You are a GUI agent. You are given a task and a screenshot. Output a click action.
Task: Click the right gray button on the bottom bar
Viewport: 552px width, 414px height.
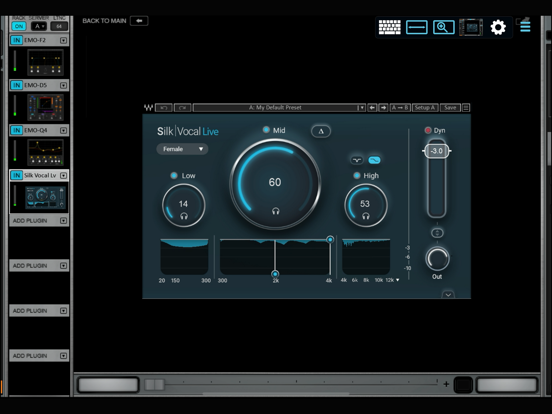click(507, 385)
